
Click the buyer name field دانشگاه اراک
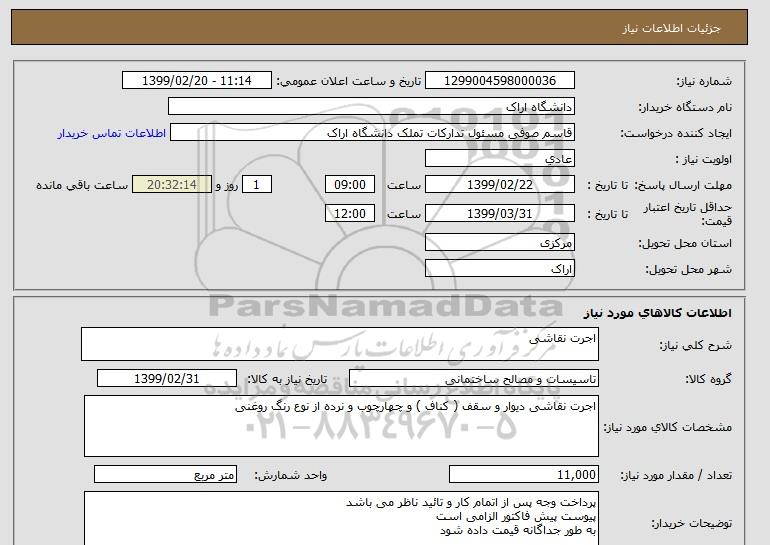point(371,107)
